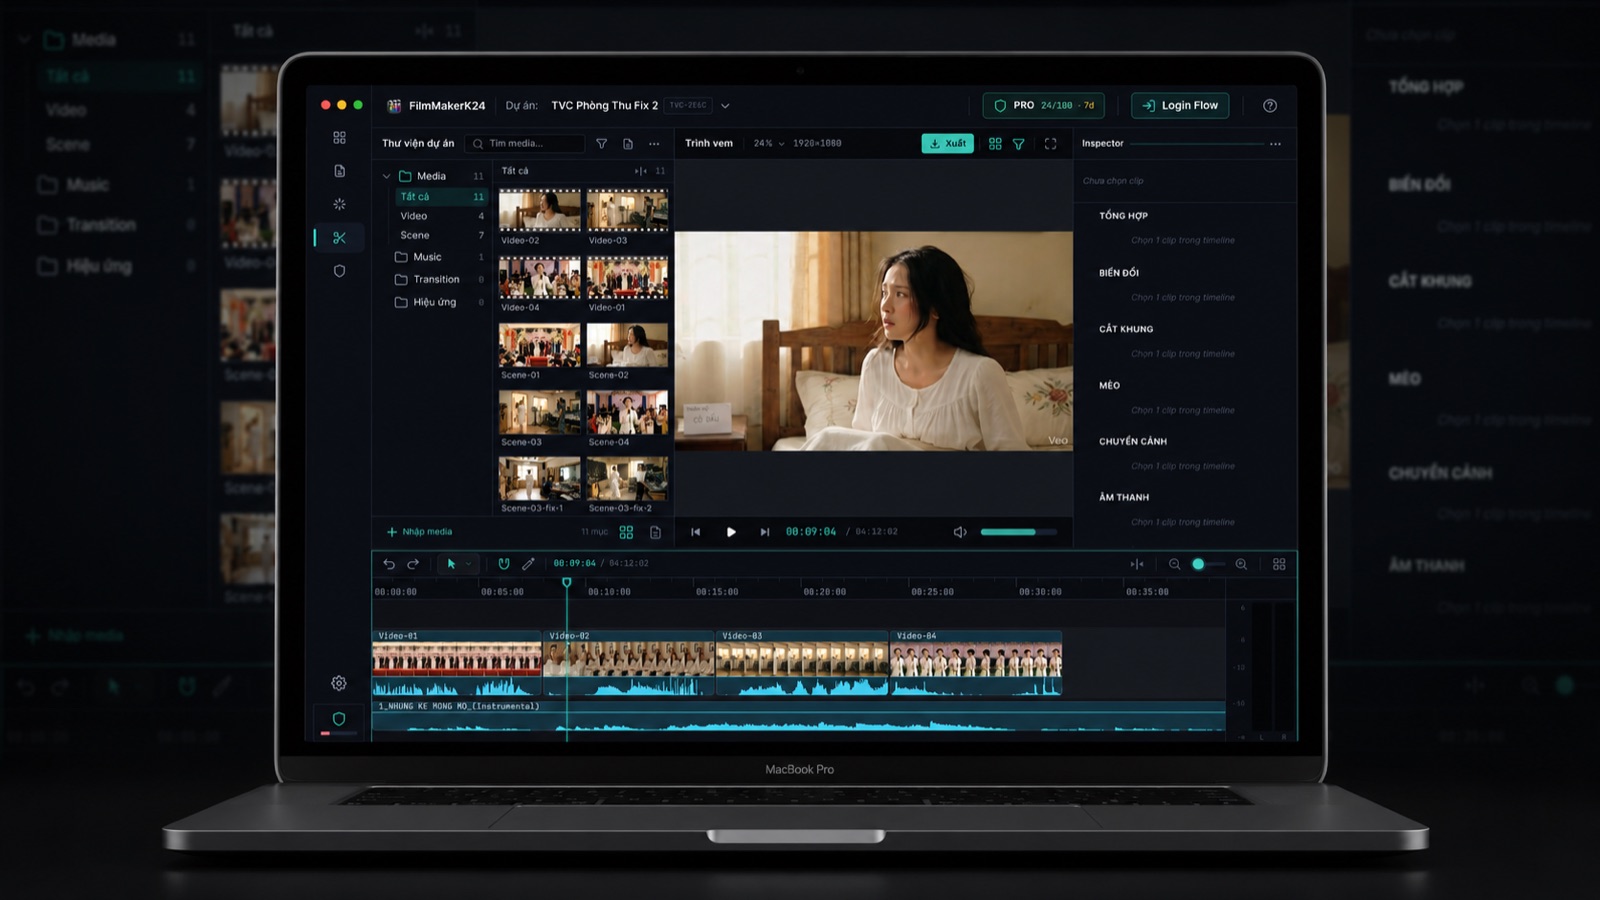
Task: Zoom out the timeline
Action: coord(1175,564)
